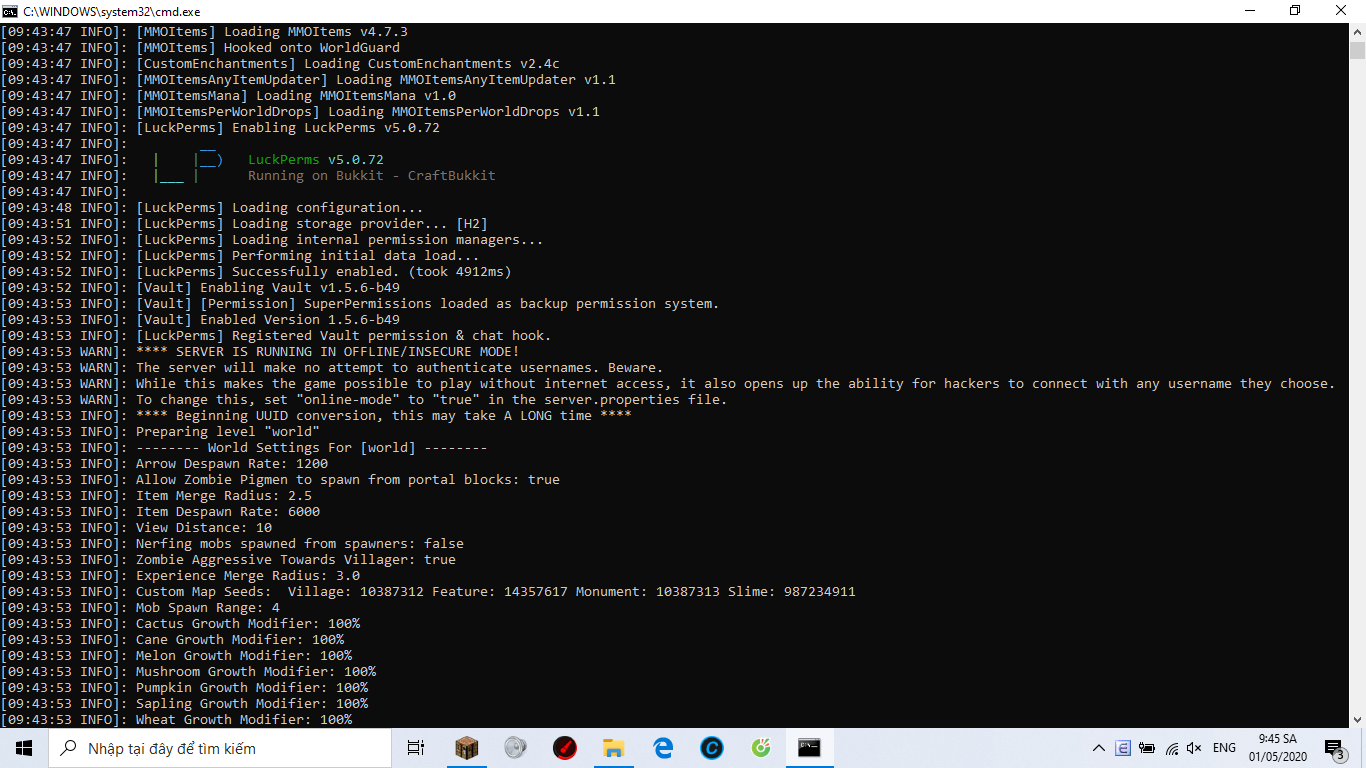This screenshot has width=1366, height=768.
Task: Open the Windows Start menu
Action: pos(24,748)
